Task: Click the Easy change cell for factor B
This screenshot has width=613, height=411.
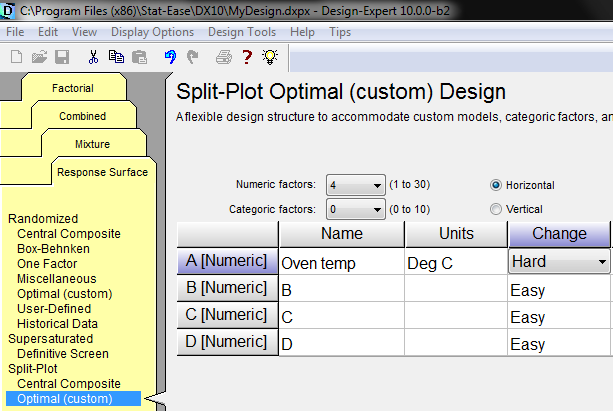Action: 559,289
